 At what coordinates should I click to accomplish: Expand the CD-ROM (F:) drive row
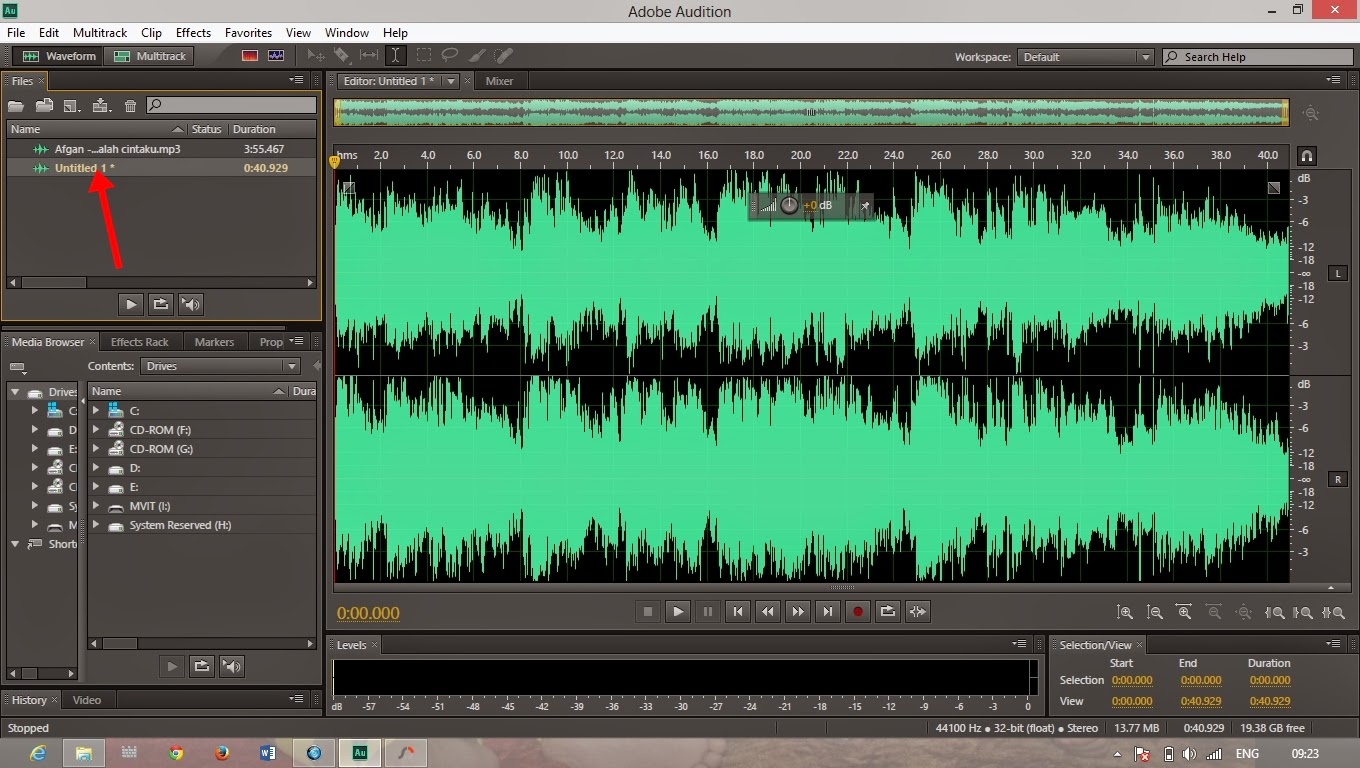96,430
